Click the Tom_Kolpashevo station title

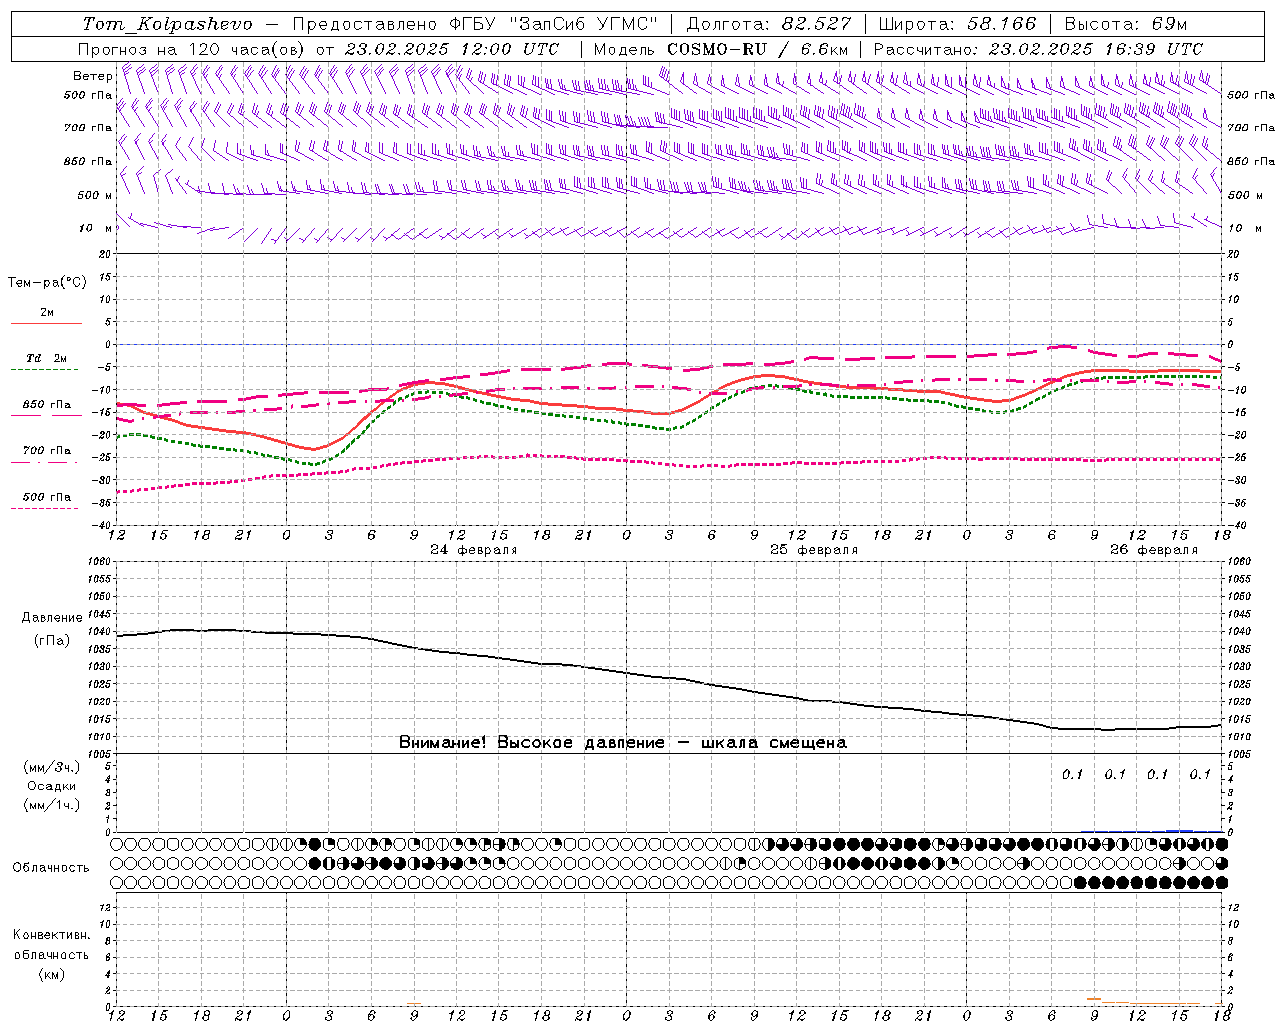pos(168,24)
